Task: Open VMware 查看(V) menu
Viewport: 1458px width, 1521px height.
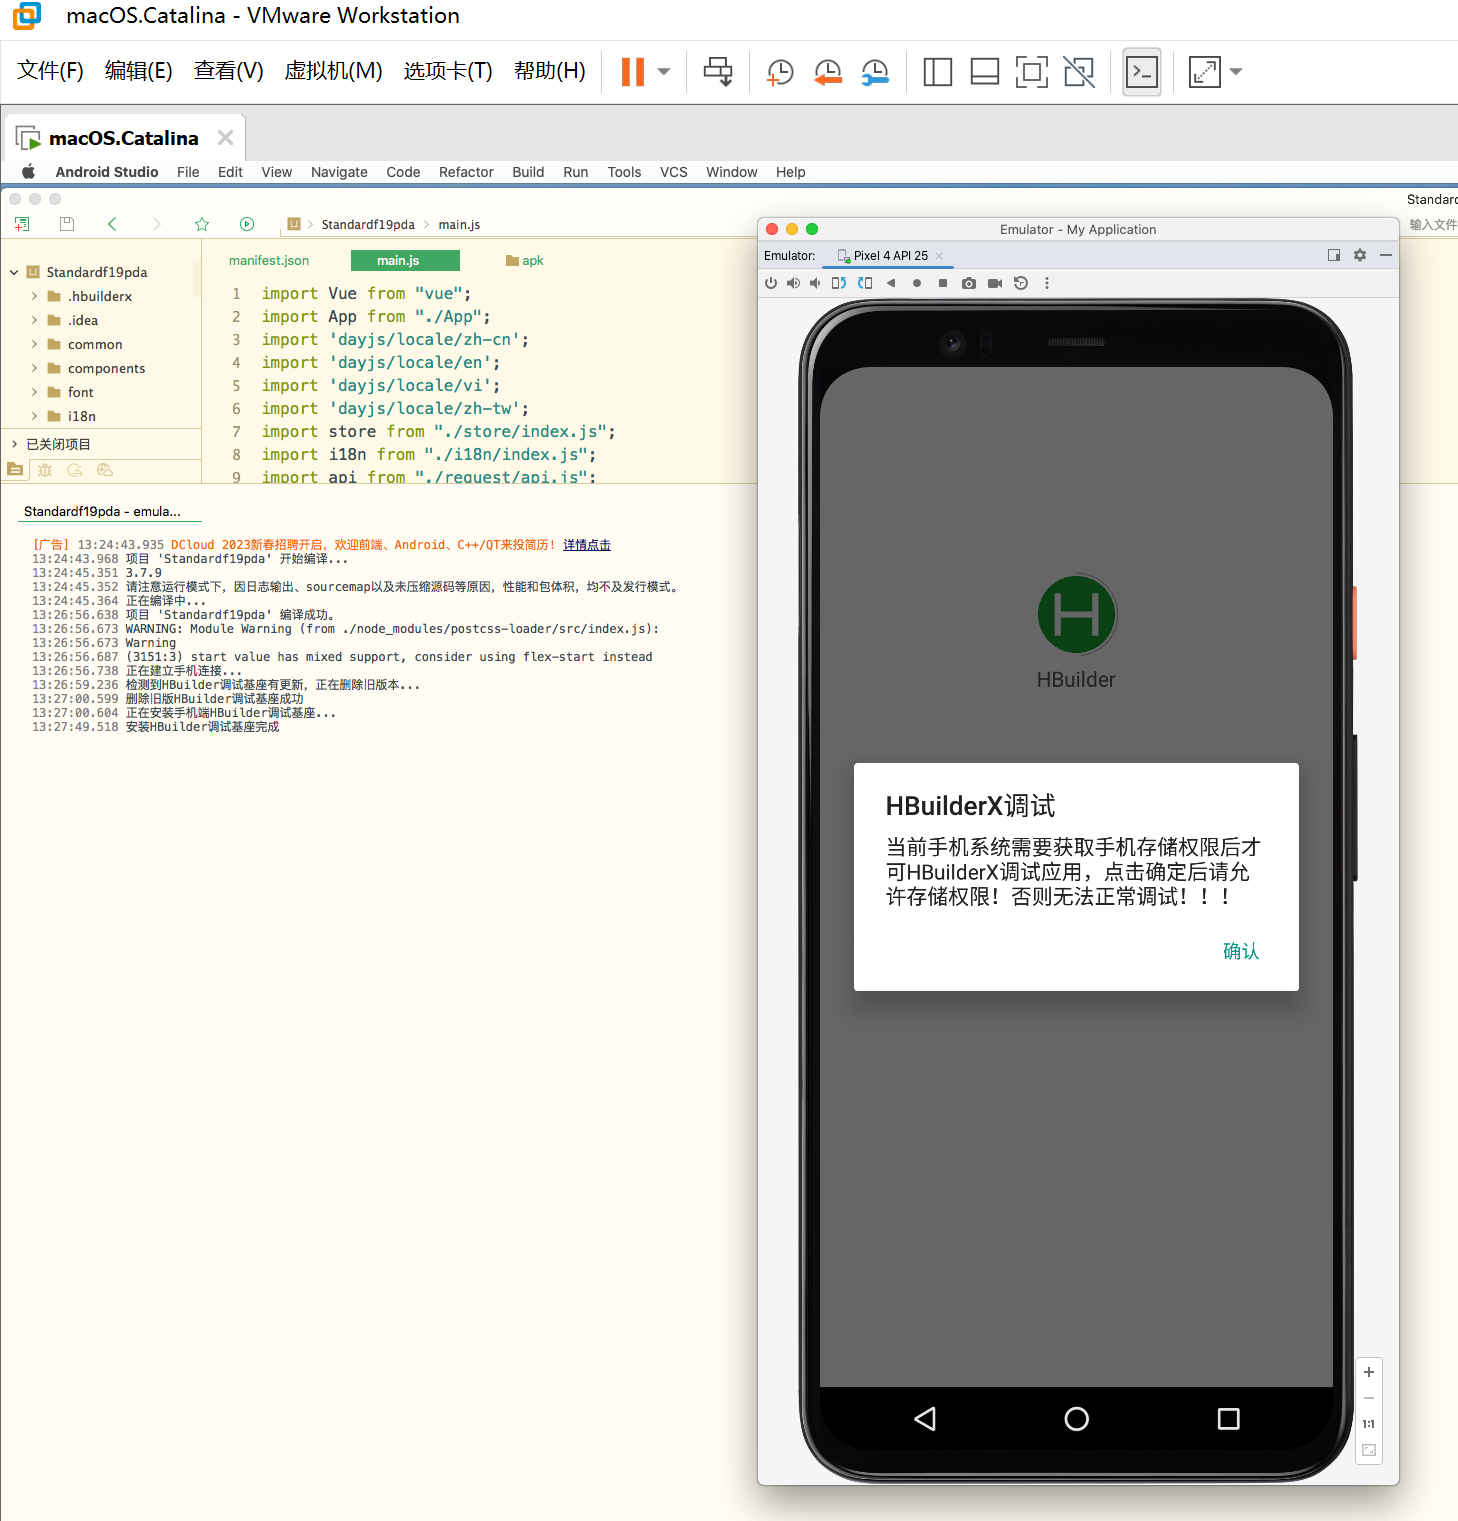Action: coord(229,71)
